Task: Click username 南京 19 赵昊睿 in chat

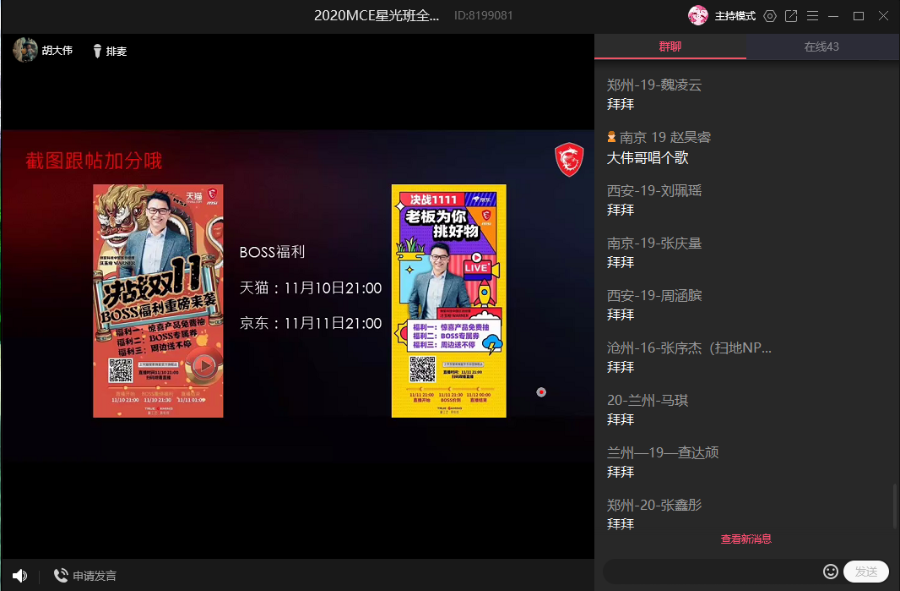Action: tap(665, 137)
